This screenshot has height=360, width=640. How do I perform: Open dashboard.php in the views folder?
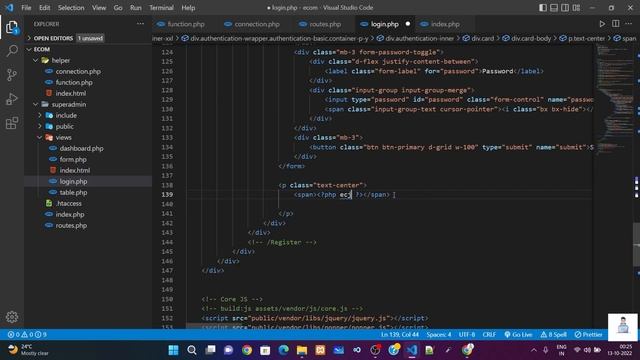(81, 149)
